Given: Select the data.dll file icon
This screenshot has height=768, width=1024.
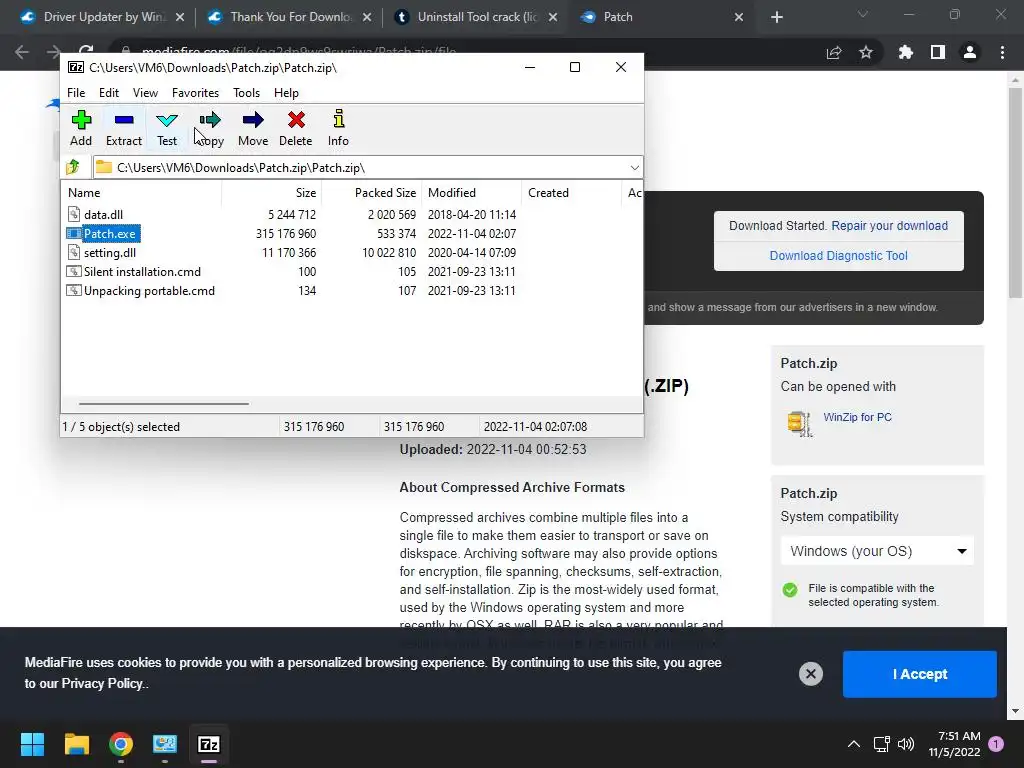Looking at the screenshot, I should (x=74, y=214).
